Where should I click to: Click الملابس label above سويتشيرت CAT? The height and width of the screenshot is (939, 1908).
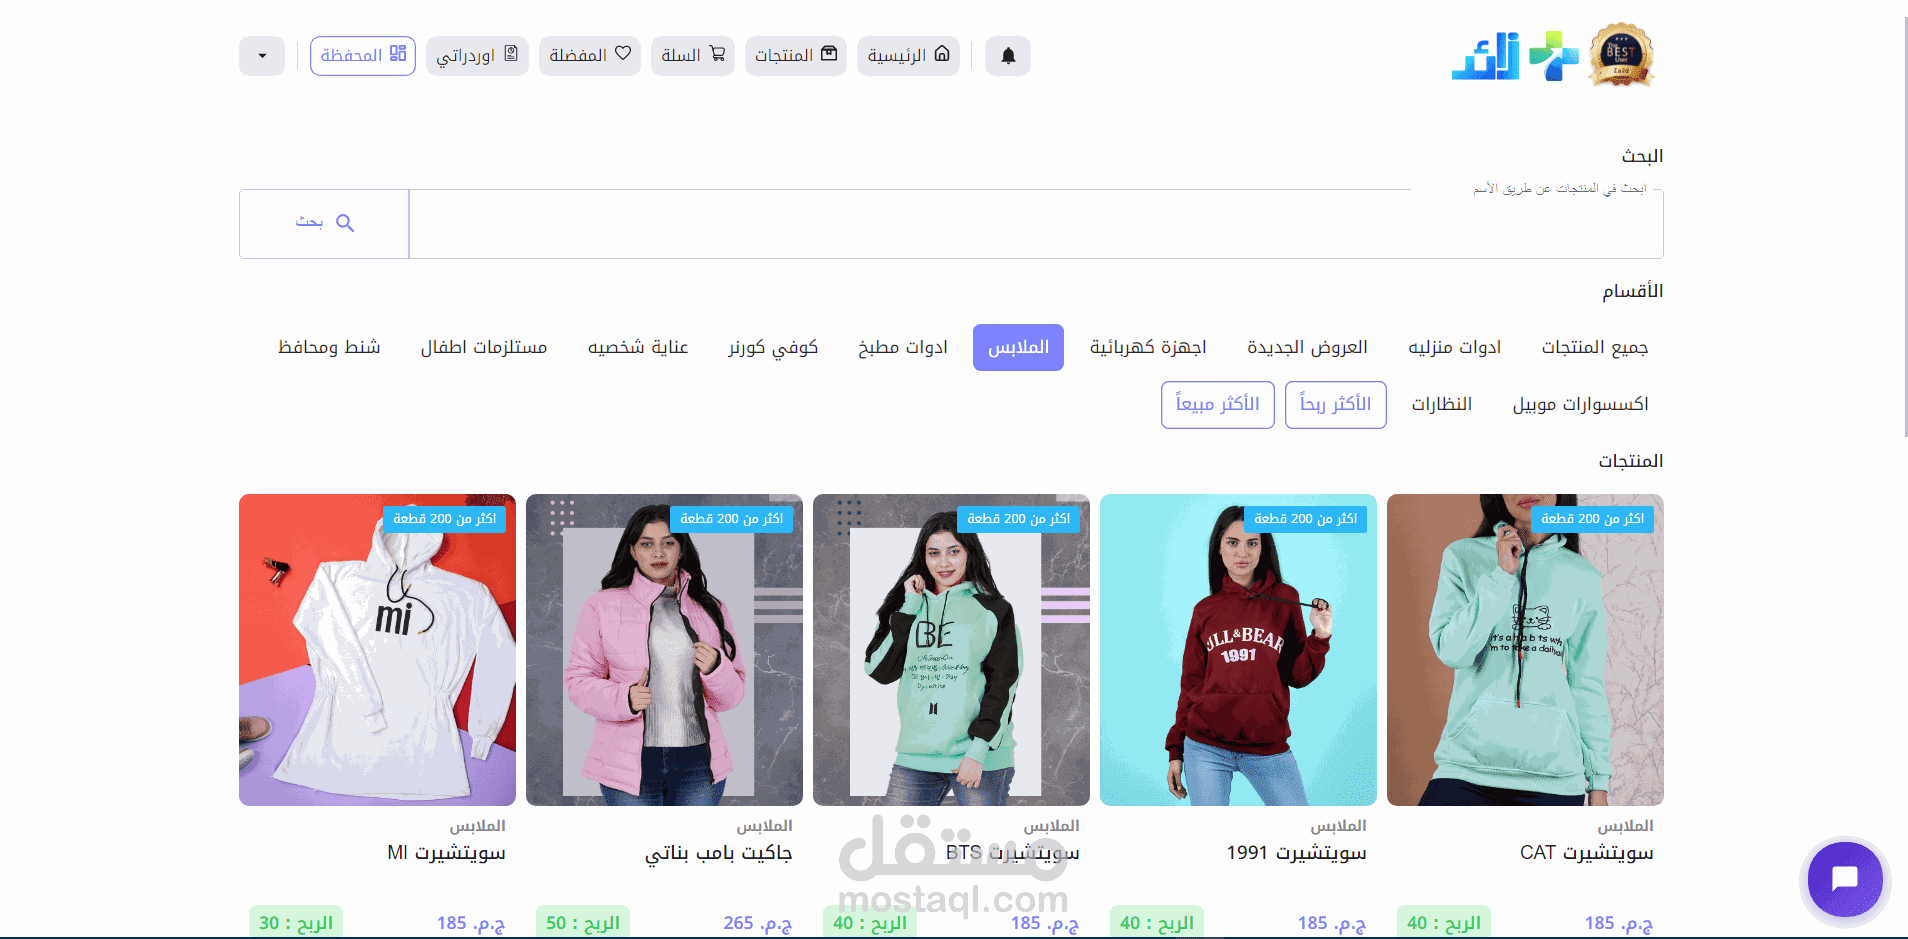tap(1626, 826)
